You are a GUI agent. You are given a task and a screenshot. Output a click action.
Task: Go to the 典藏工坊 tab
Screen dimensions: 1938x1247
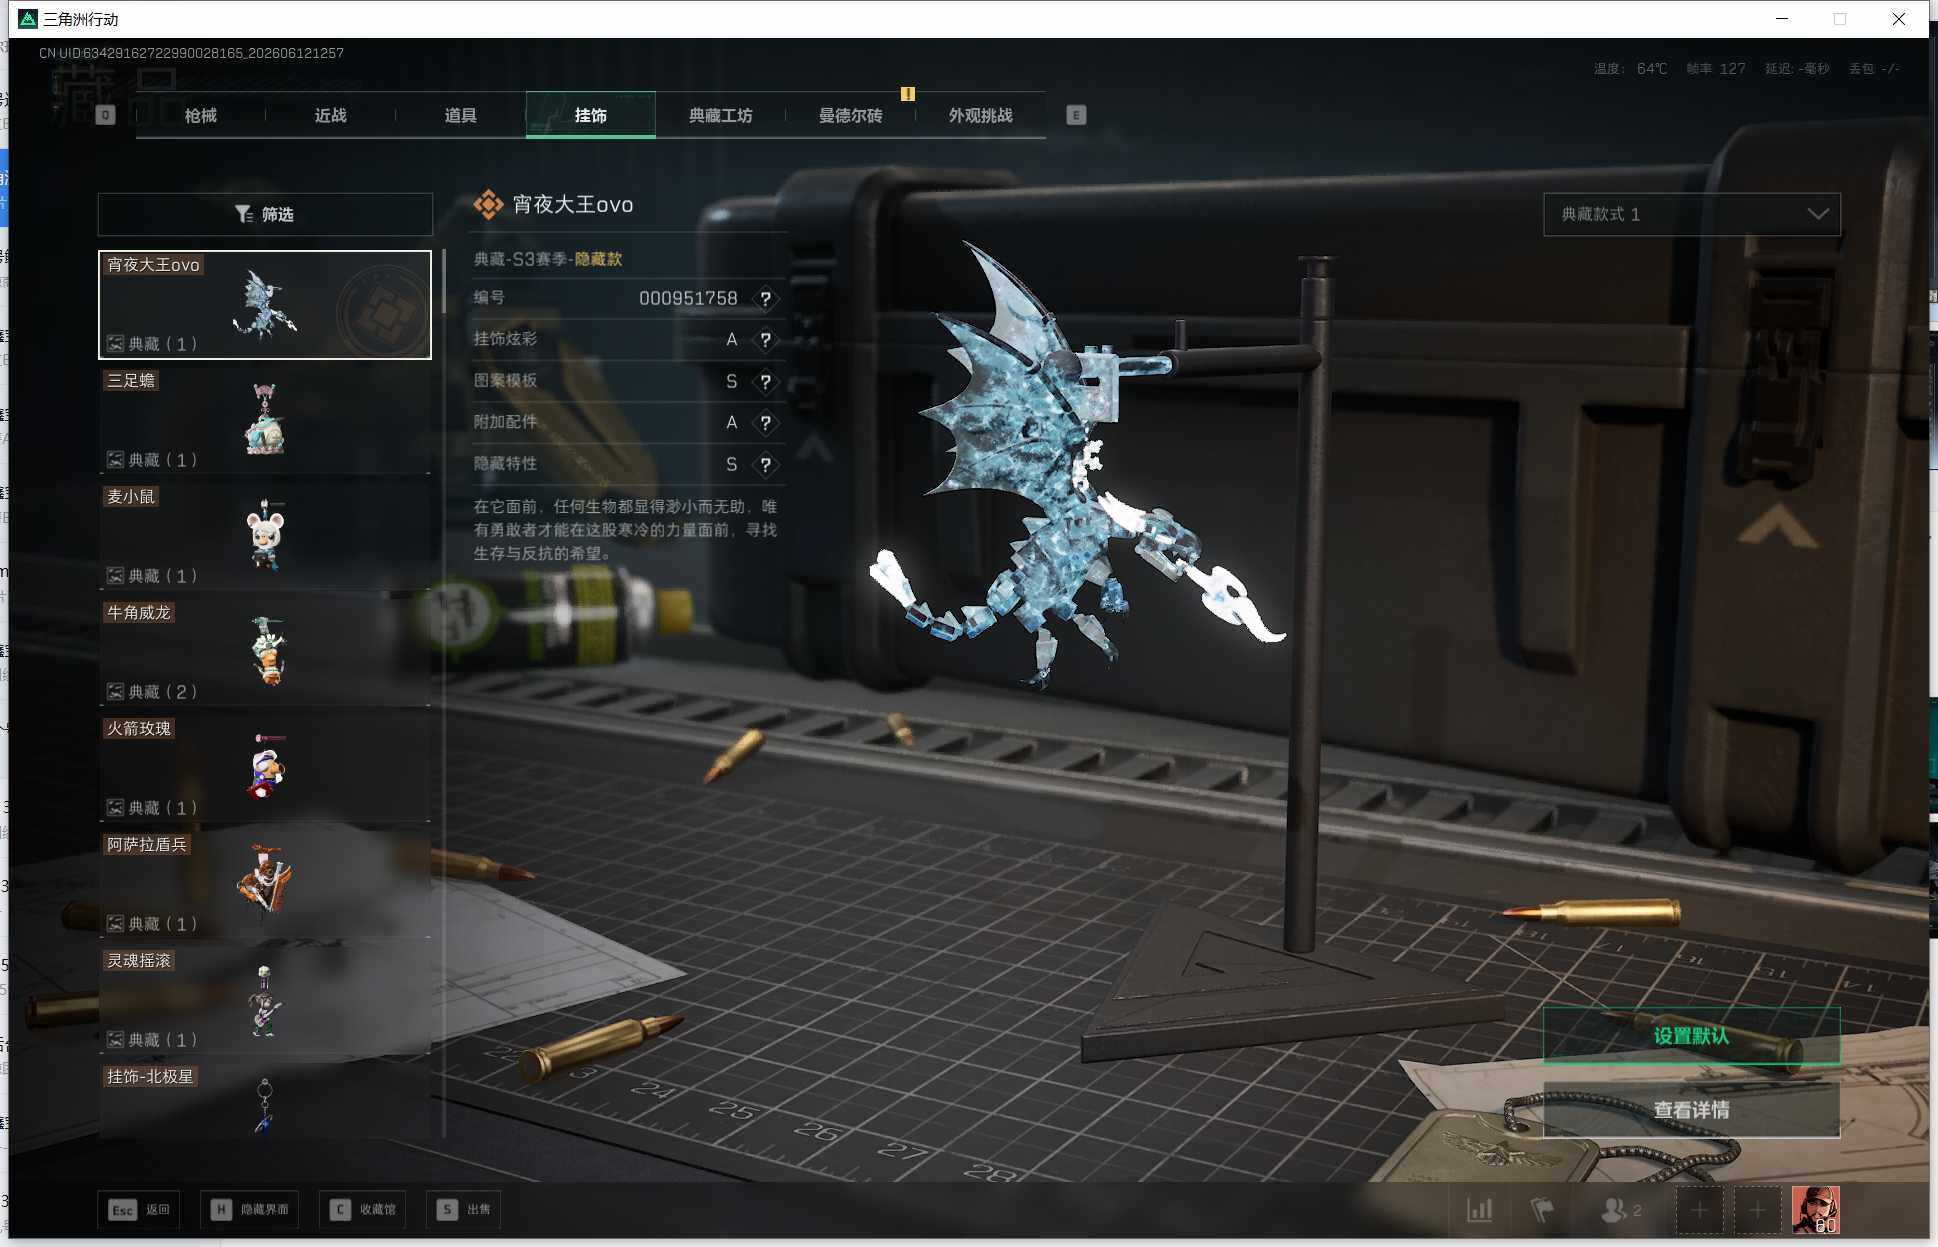point(720,115)
